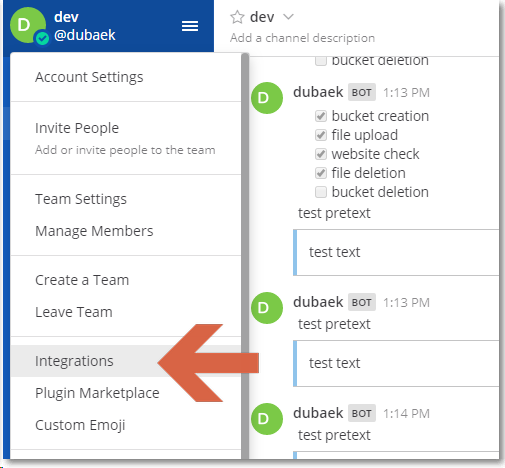
Task: Toggle the bucket creation checkbox
Action: click(321, 116)
